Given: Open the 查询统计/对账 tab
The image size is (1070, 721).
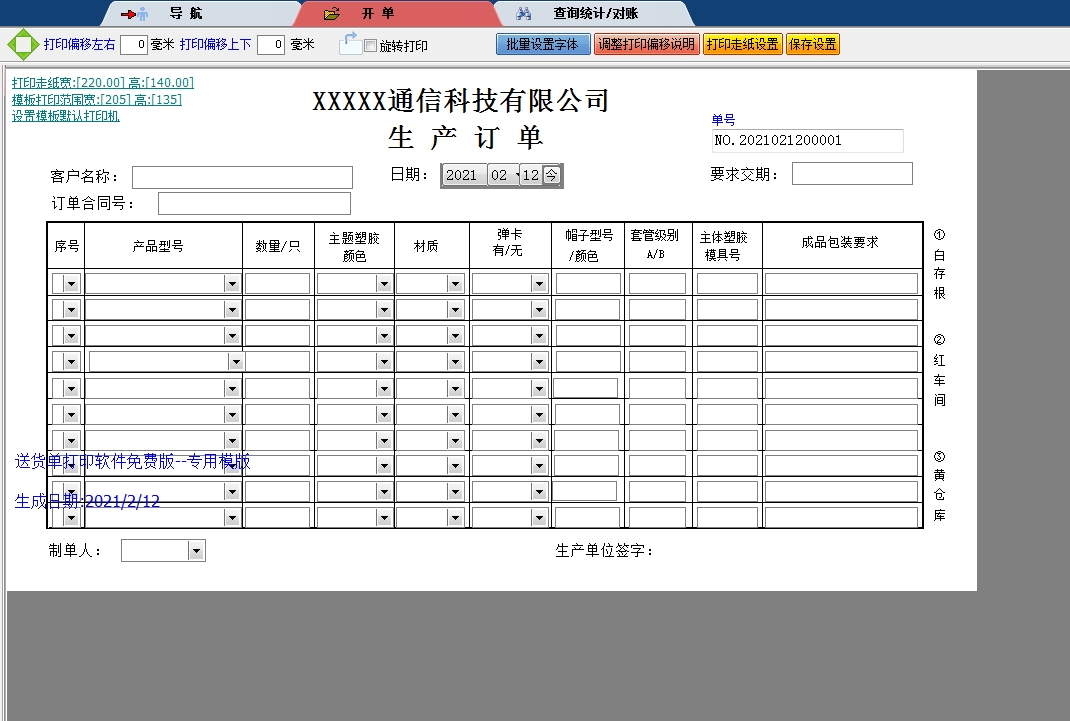Looking at the screenshot, I should pyautogui.click(x=595, y=14).
